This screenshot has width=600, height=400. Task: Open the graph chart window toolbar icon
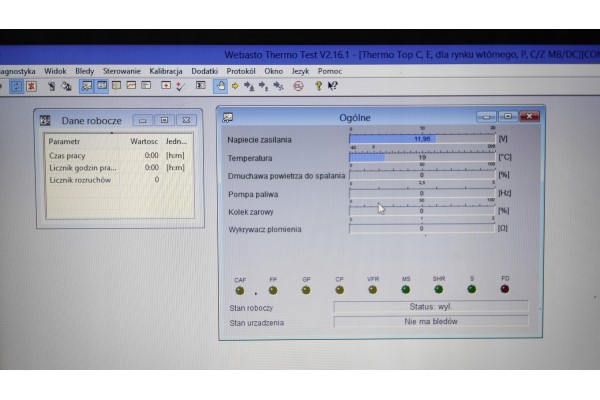131,86
